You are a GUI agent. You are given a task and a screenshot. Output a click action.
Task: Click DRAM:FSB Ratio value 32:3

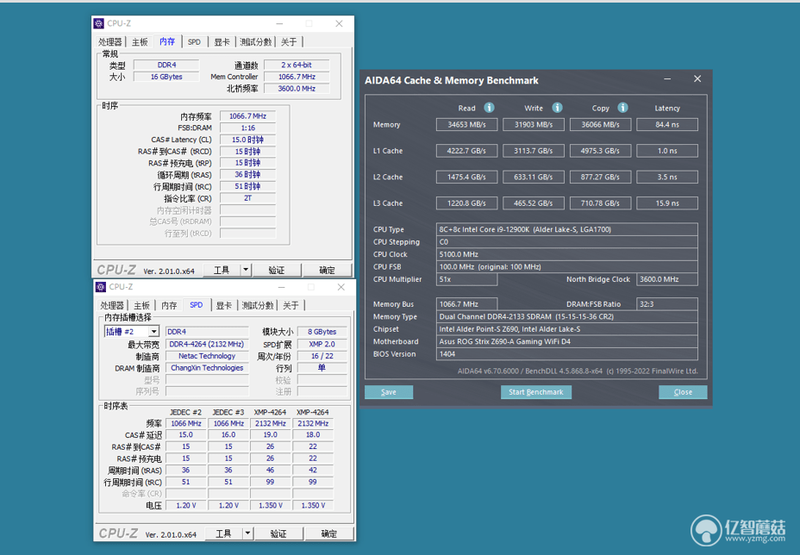pos(667,304)
